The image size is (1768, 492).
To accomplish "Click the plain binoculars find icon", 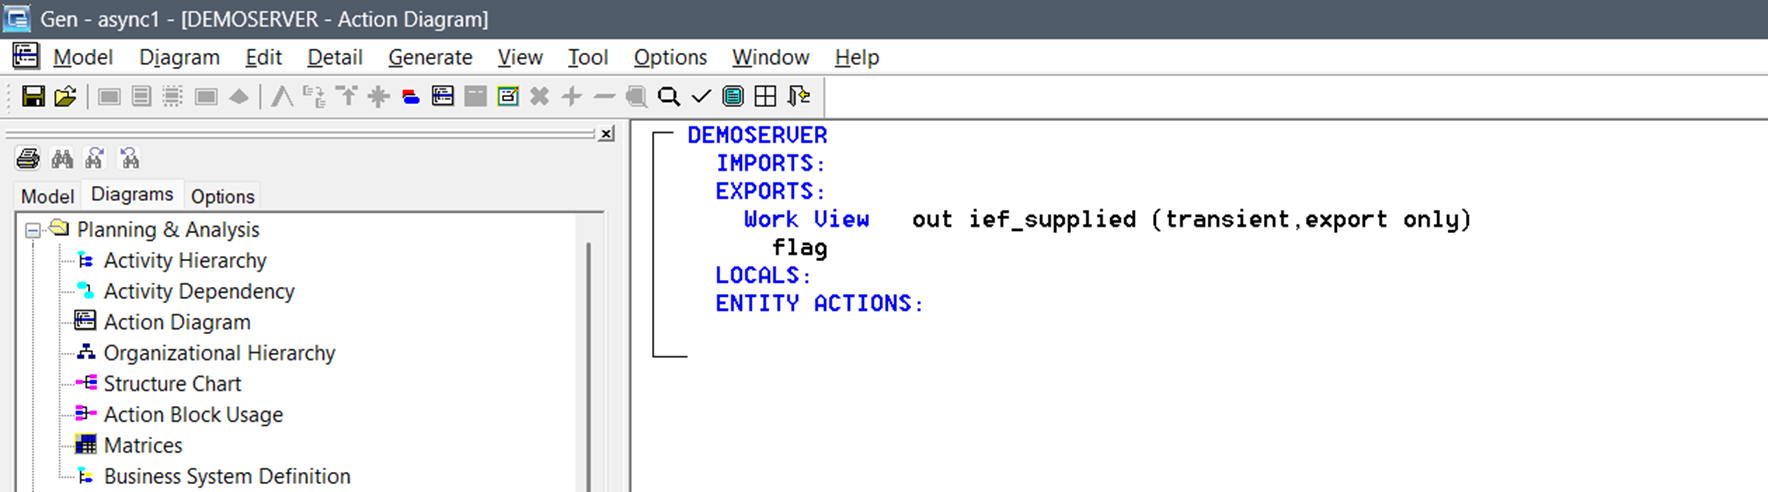I will pos(62,158).
